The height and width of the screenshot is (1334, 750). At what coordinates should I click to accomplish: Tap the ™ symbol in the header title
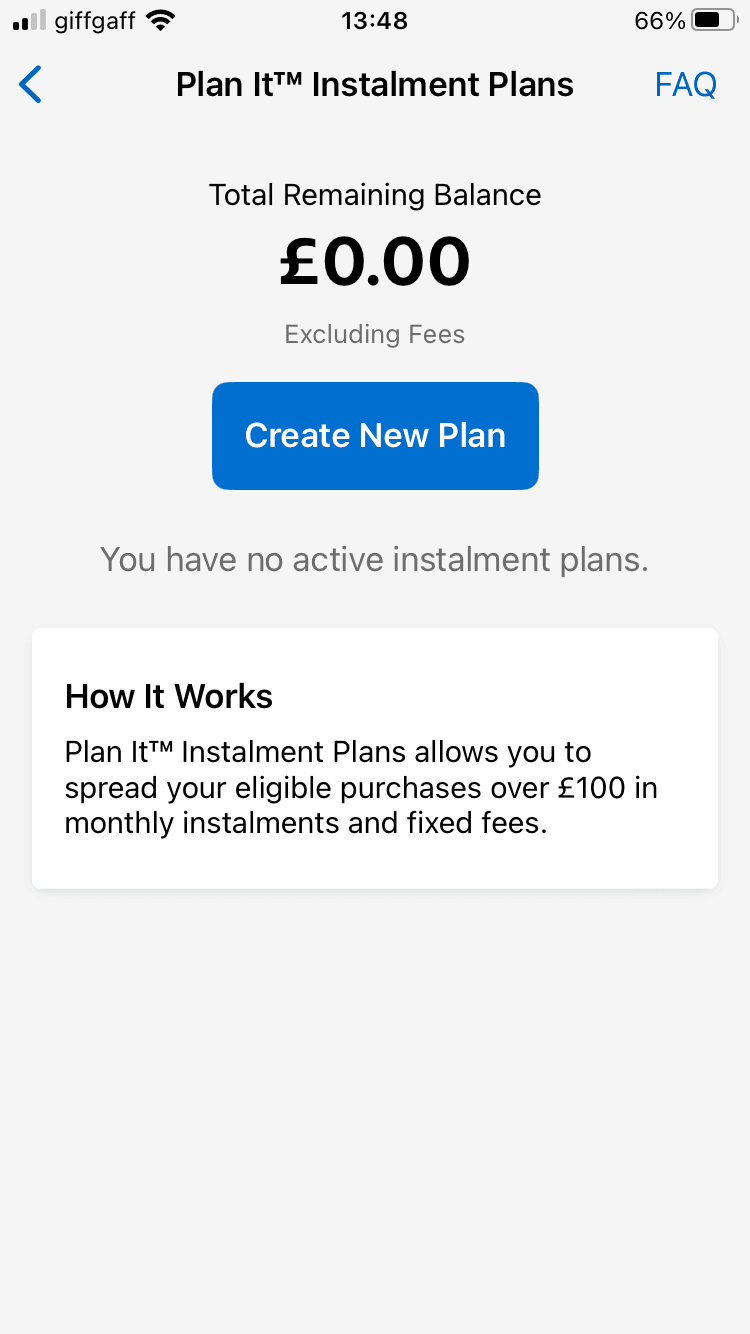(x=291, y=78)
